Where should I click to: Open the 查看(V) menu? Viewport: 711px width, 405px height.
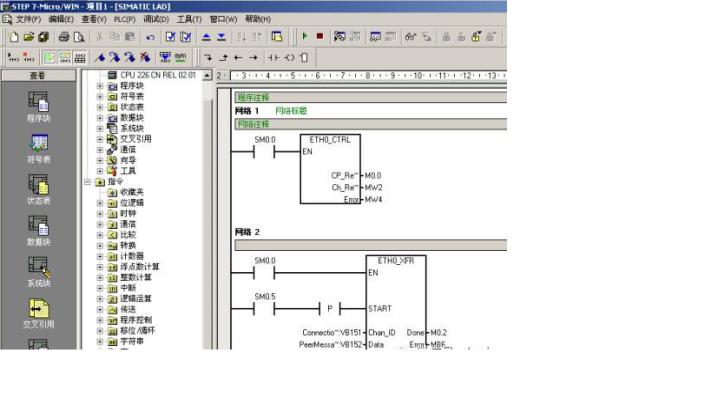click(93, 19)
